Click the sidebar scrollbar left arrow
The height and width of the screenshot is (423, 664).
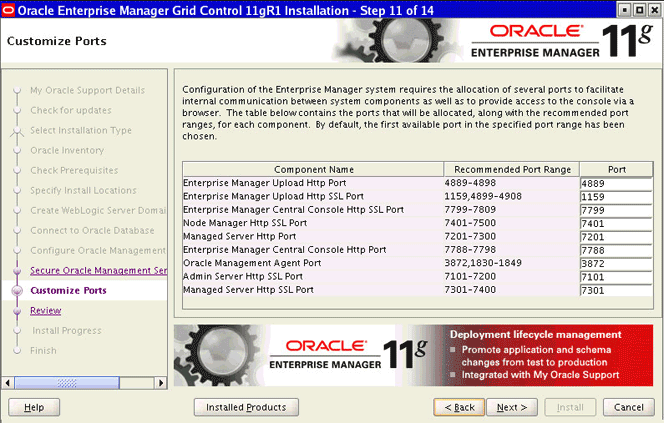pos(8,383)
